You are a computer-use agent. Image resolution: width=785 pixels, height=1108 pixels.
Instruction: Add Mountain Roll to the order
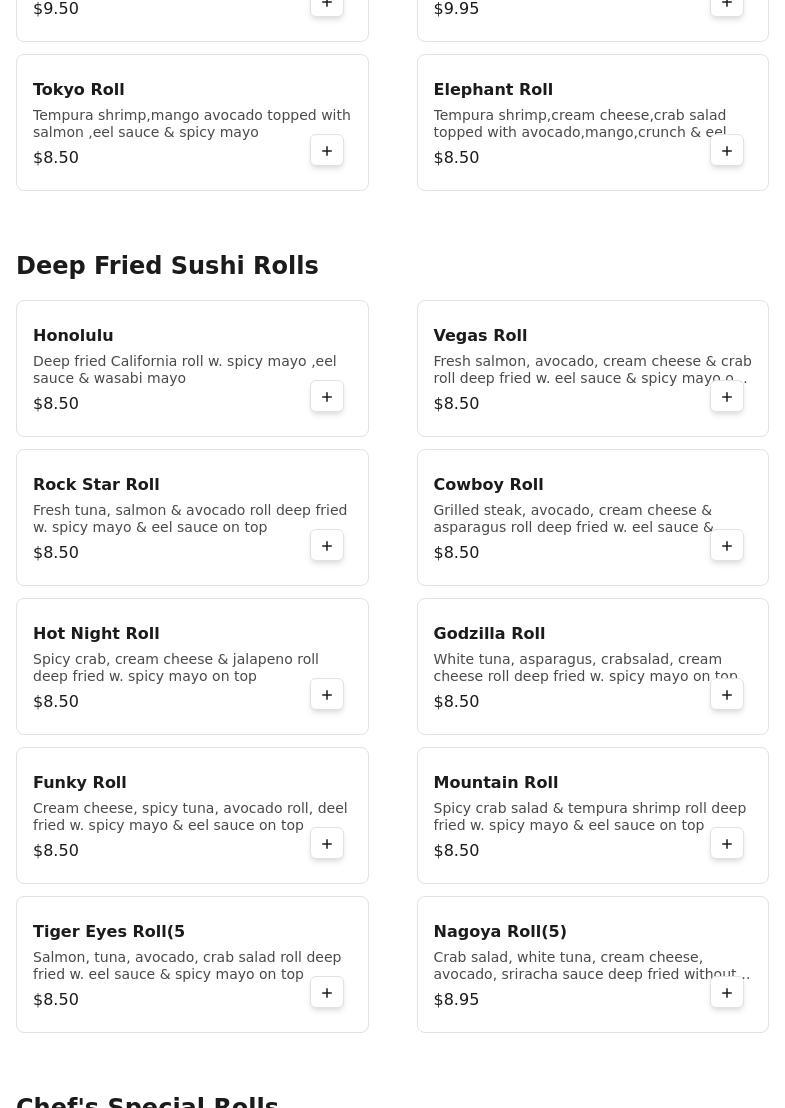pyautogui.click(x=727, y=844)
